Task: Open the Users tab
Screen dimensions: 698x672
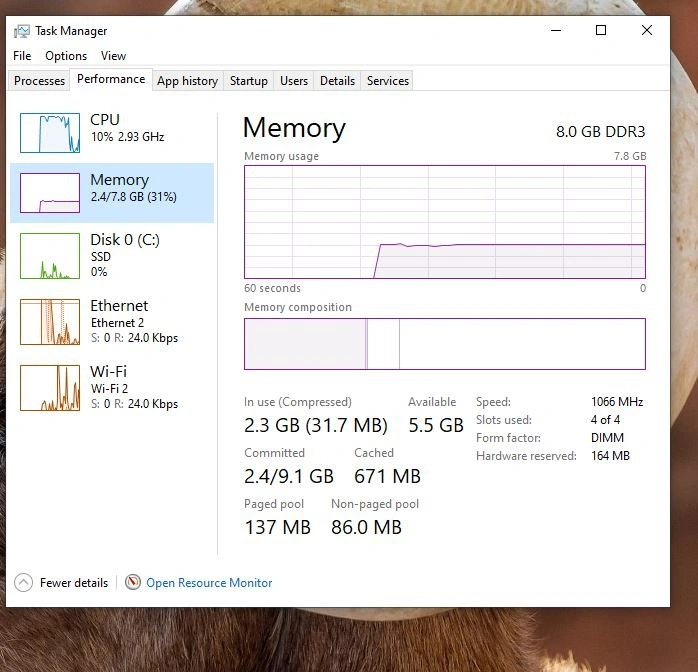Action: 294,81
